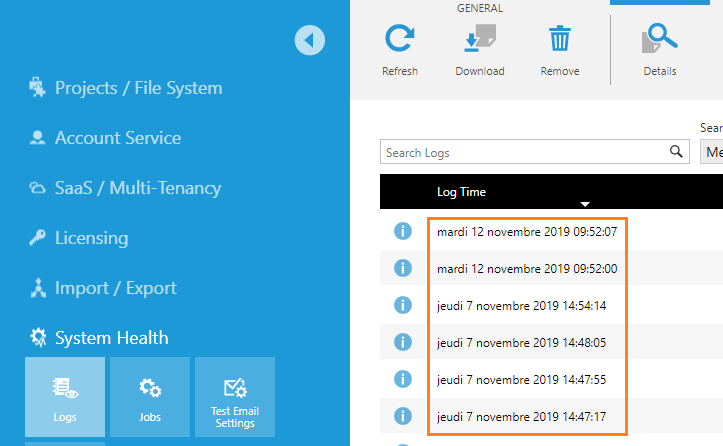Screen dimensions: 723x446
Task: Click the Licensing key icon
Action: coord(37,238)
